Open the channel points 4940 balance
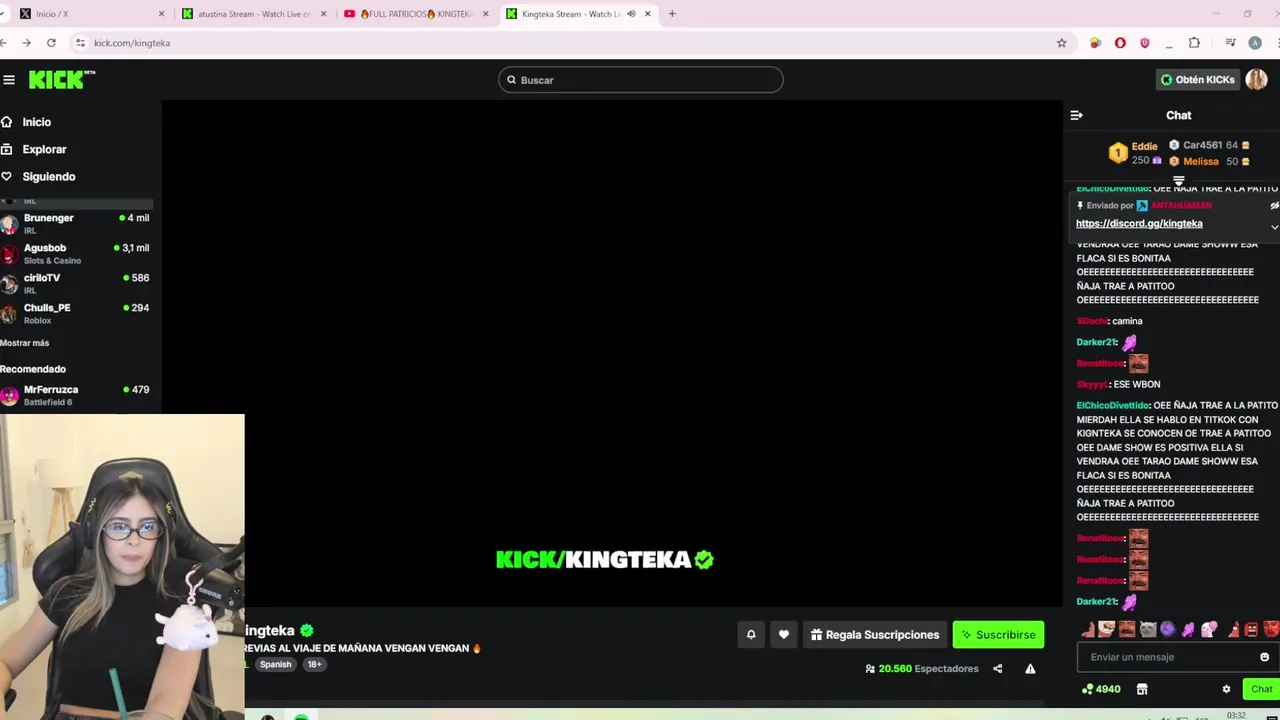Viewport: 1280px width, 720px height. point(1101,689)
